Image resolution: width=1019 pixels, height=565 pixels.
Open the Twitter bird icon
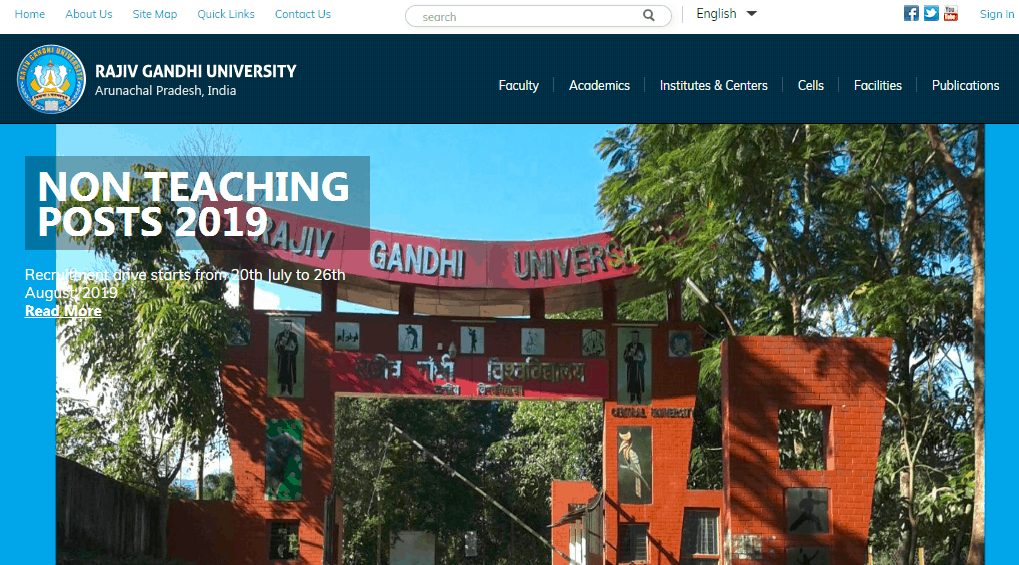pyautogui.click(x=931, y=13)
